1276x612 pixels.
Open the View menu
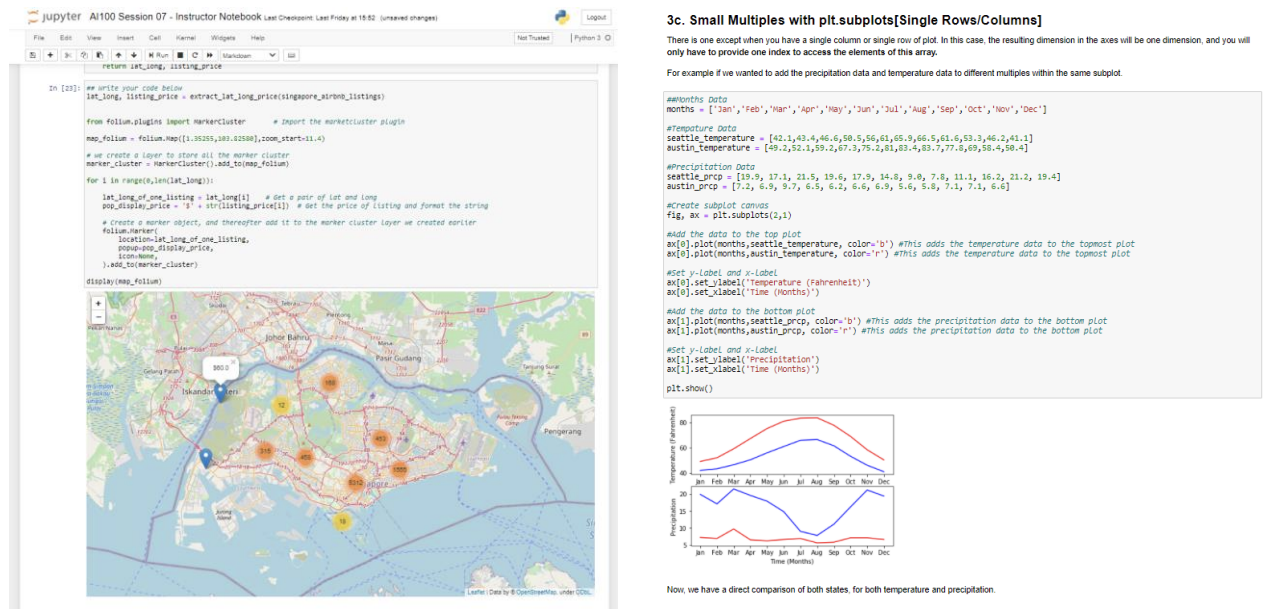(94, 37)
